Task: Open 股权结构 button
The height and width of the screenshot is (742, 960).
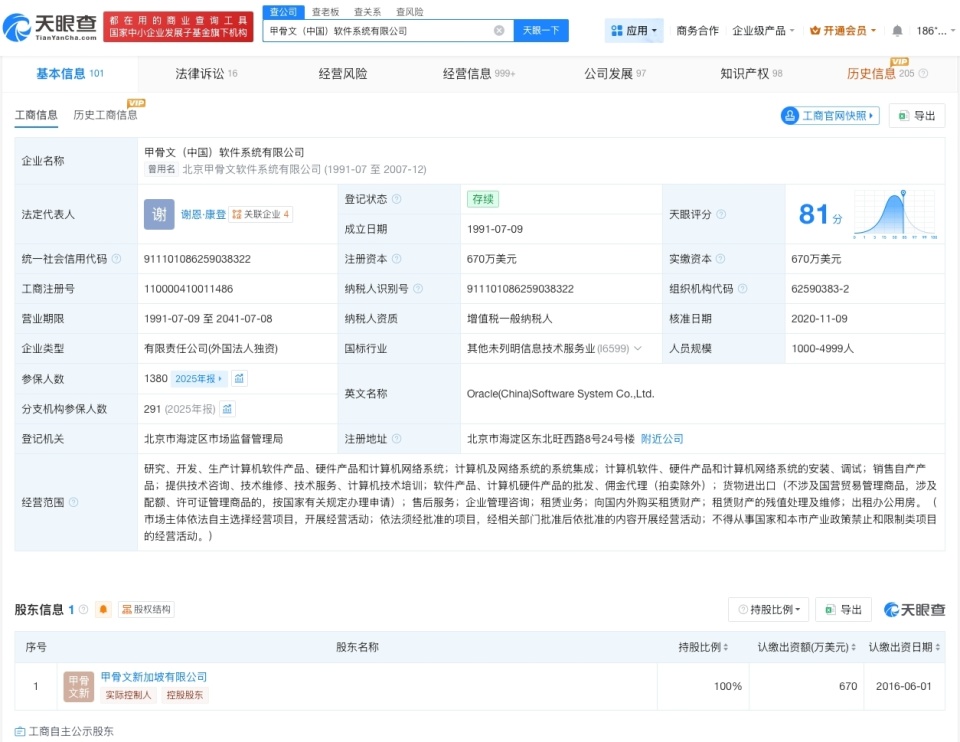Action: point(146,609)
